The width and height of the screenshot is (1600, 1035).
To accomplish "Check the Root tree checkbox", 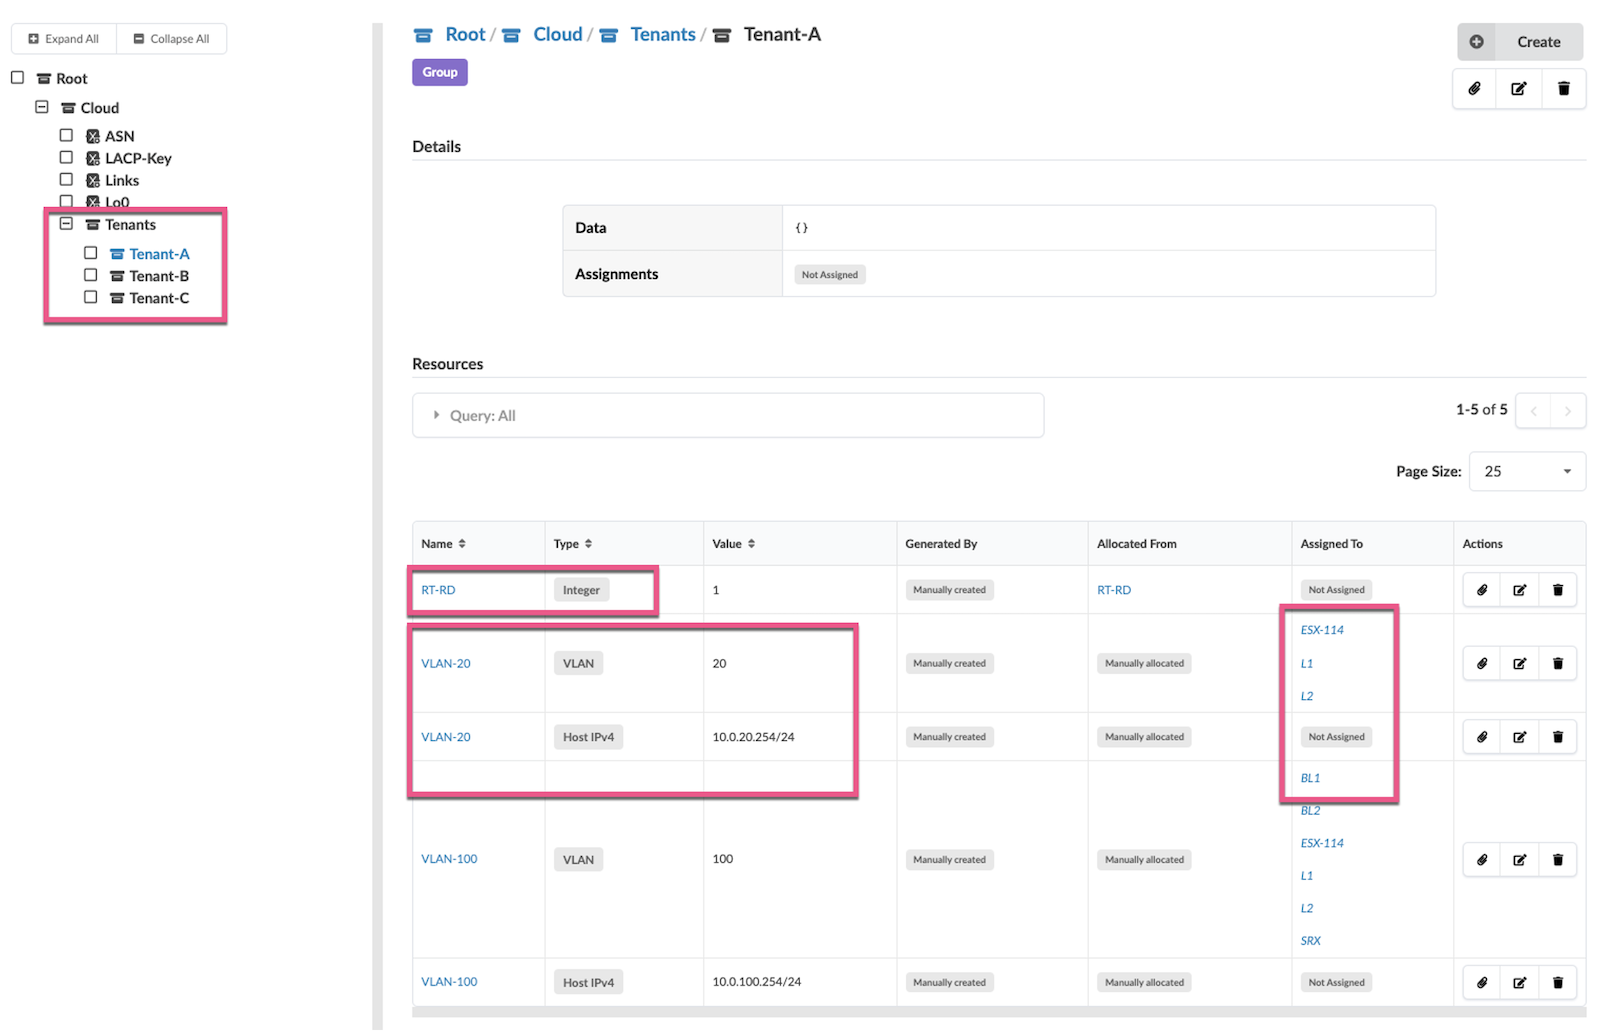I will click(x=17, y=77).
